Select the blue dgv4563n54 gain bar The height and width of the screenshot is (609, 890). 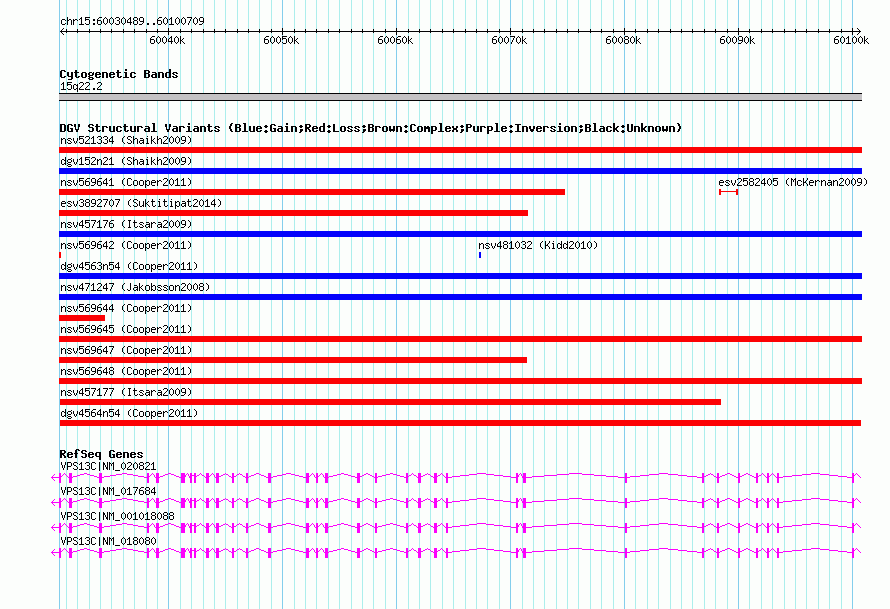point(460,276)
